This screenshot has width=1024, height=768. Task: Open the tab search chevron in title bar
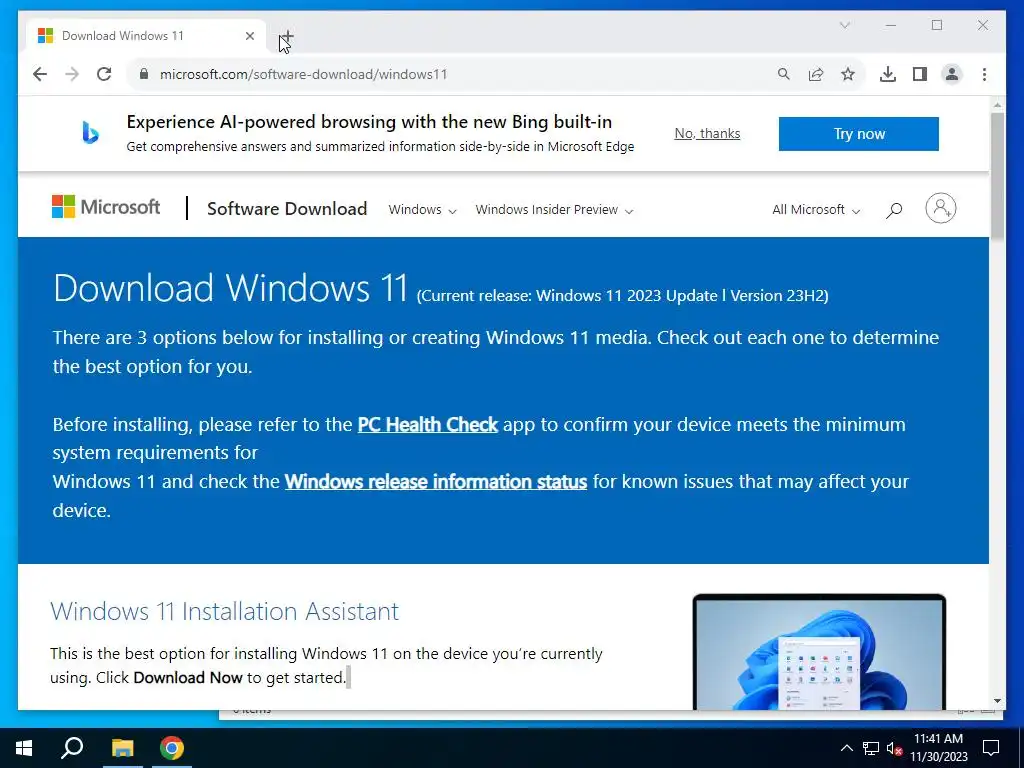(x=844, y=25)
